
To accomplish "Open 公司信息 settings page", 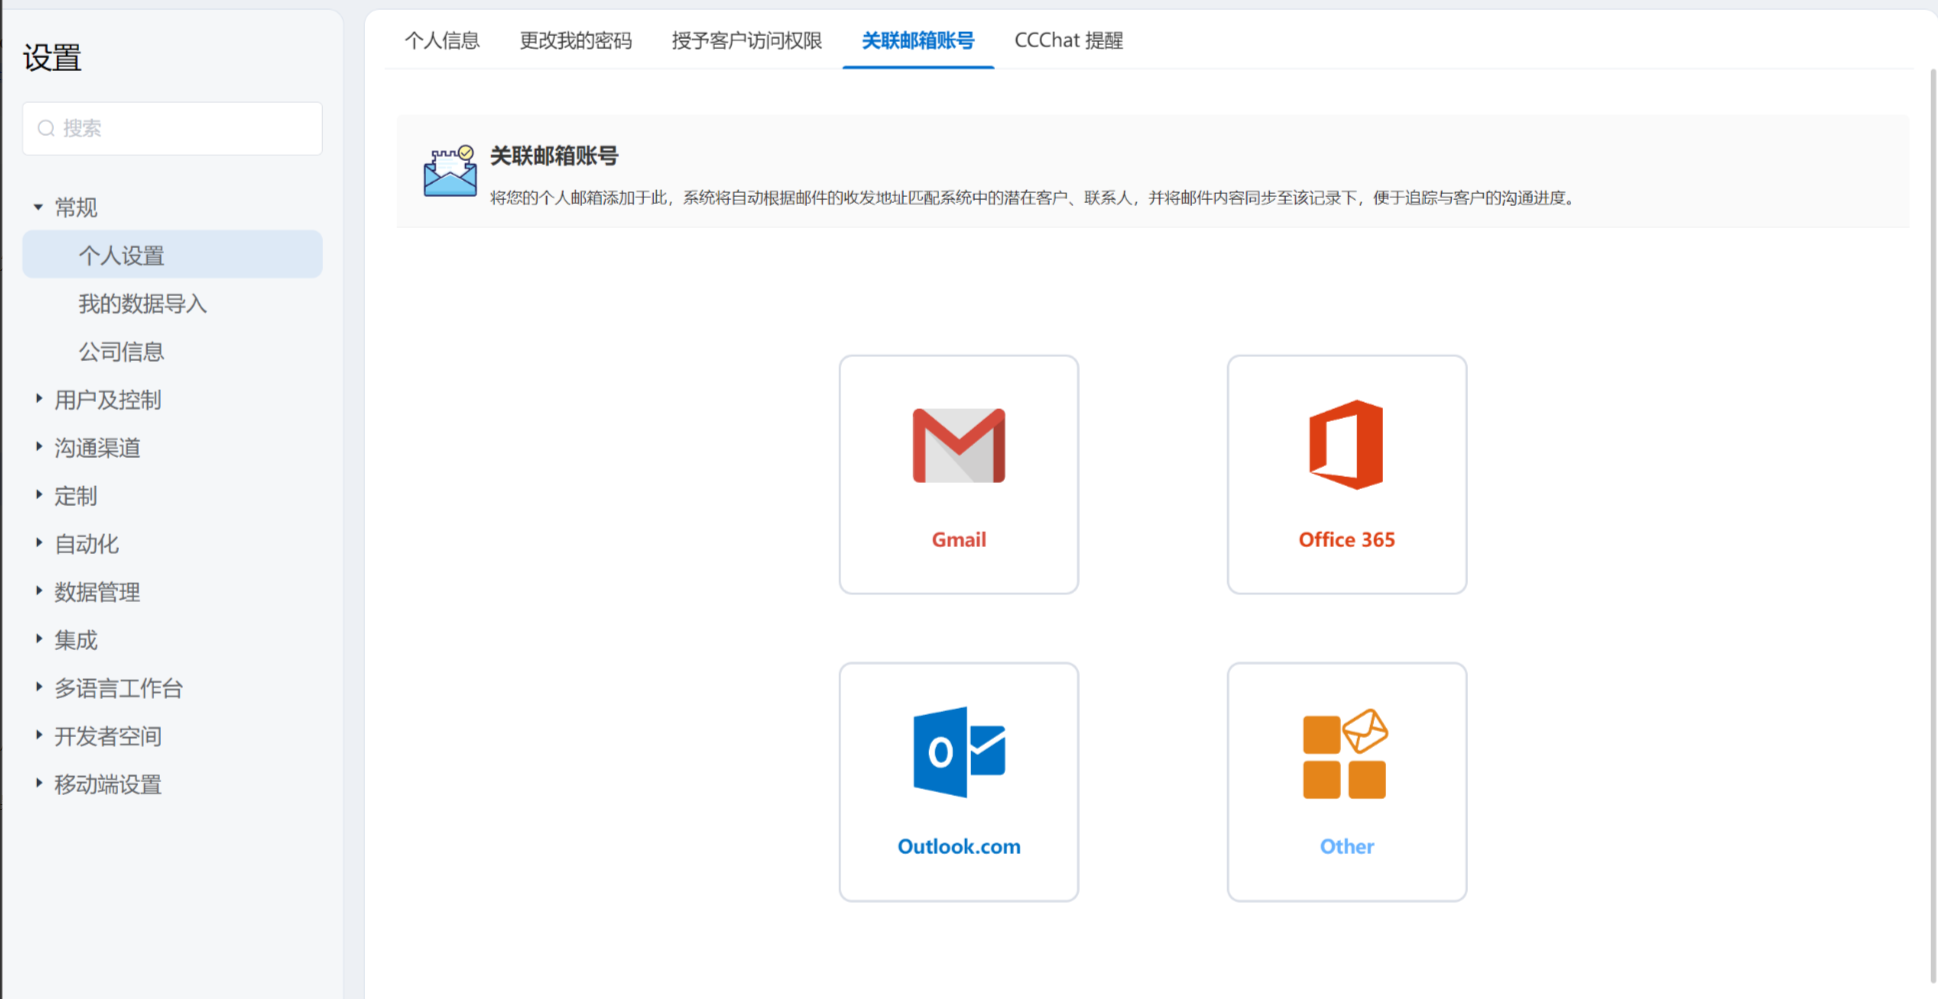I will [x=121, y=352].
